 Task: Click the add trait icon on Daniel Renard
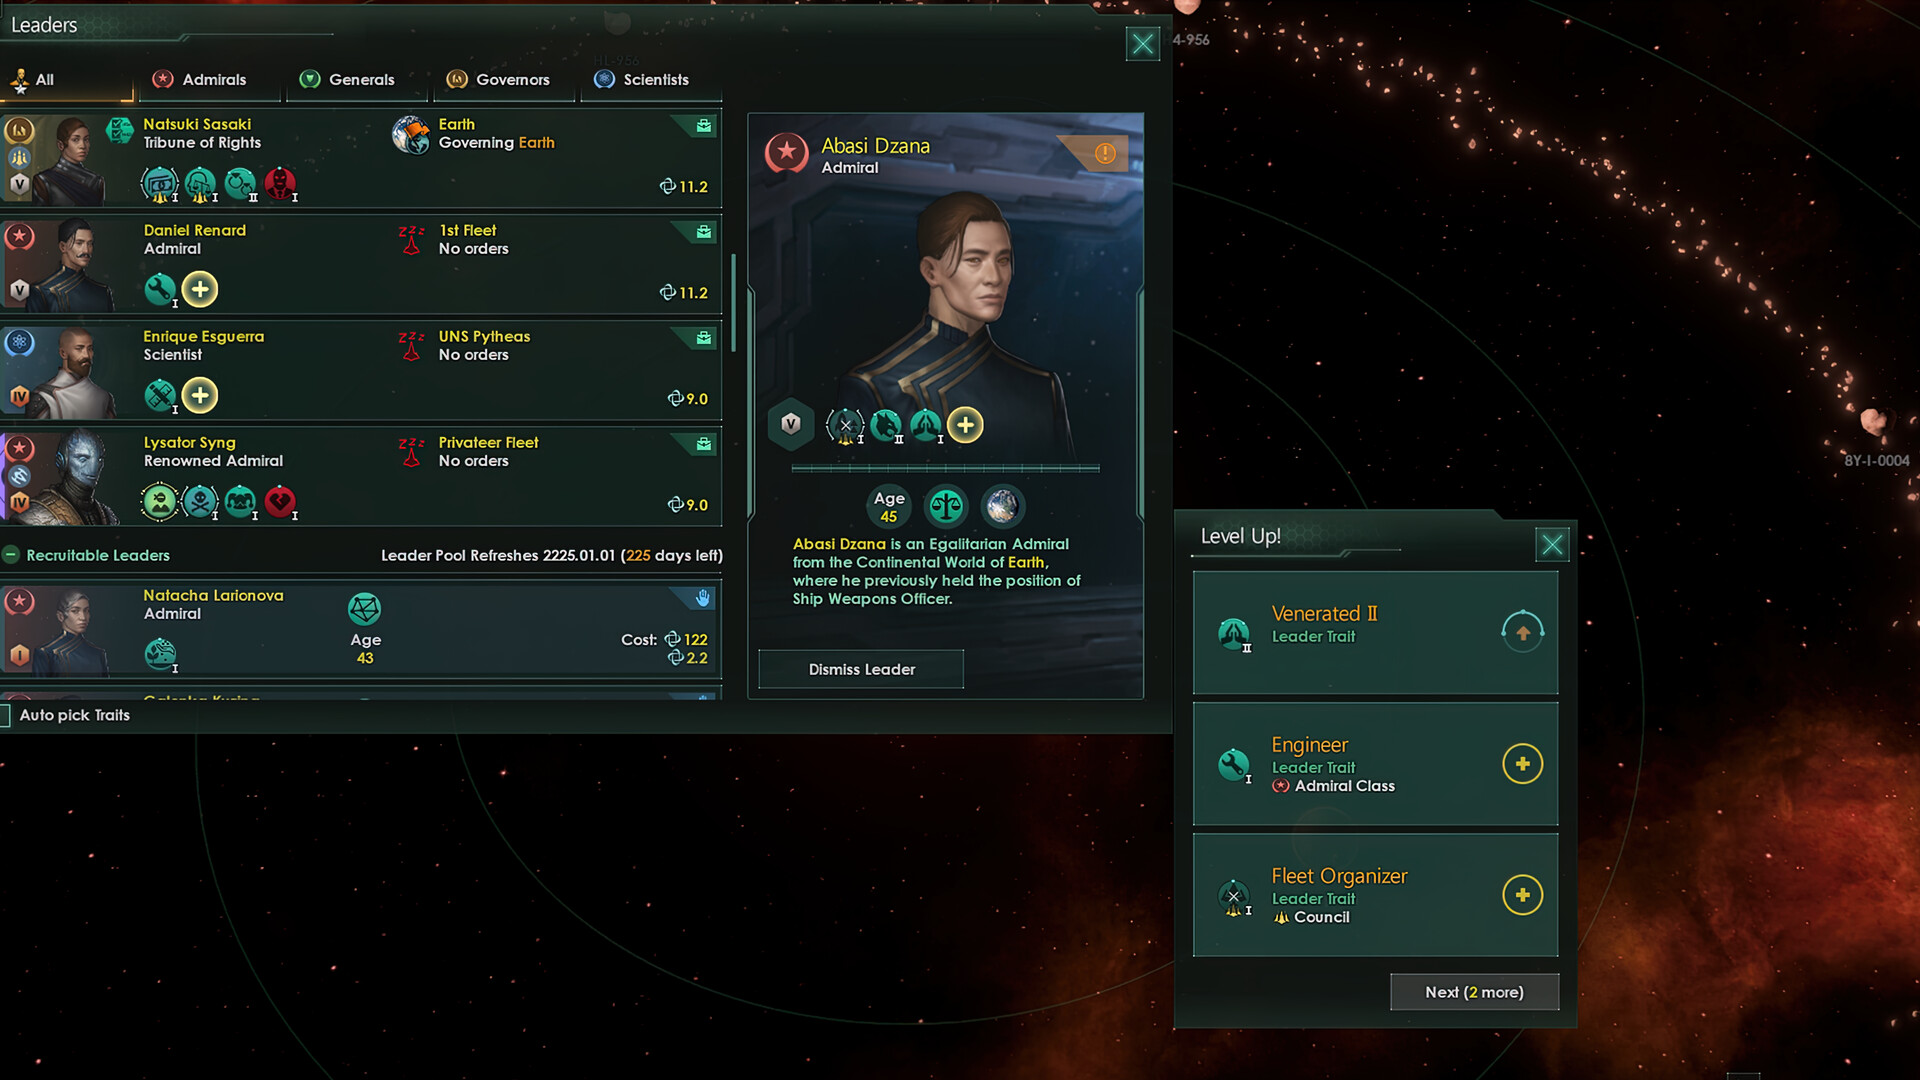point(198,289)
